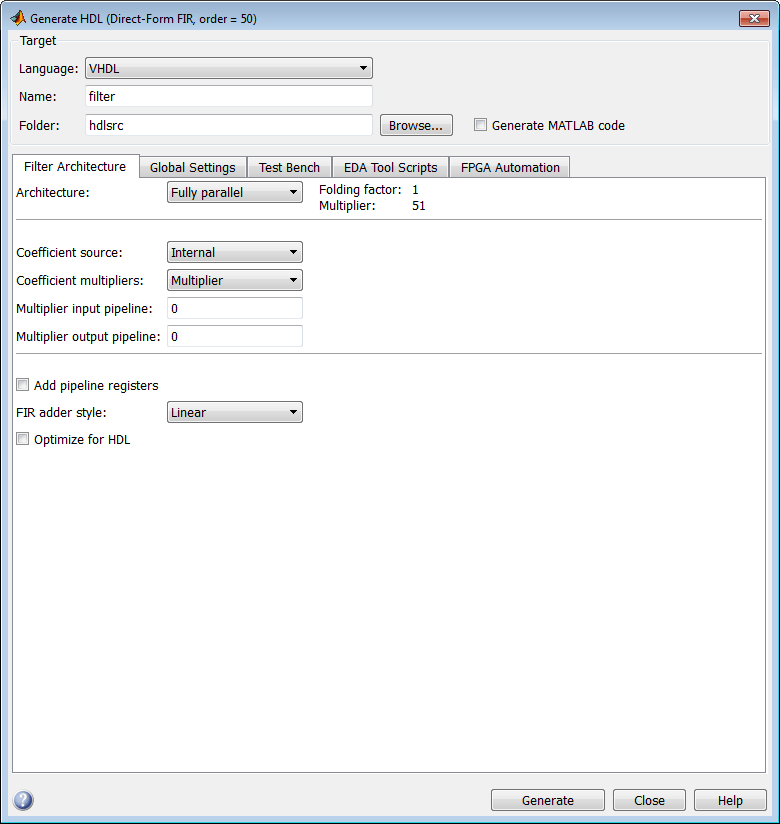Open the Global Settings tab
Screen dimensions: 780x824
(193, 168)
